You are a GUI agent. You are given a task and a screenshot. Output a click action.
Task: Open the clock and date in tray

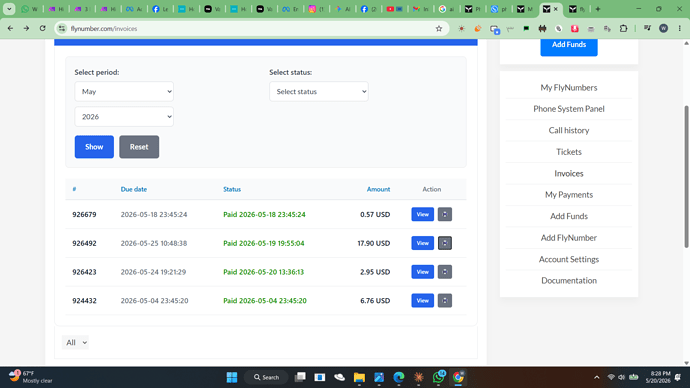tap(658, 377)
